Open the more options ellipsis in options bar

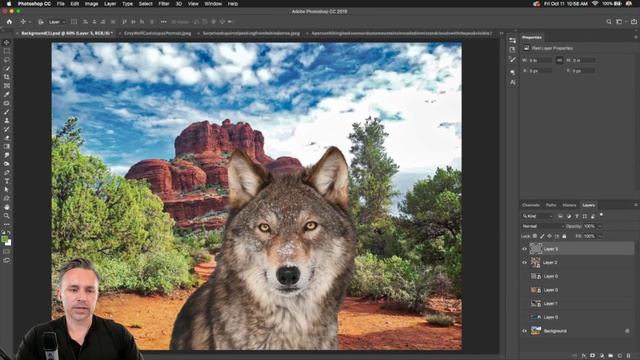(x=164, y=22)
